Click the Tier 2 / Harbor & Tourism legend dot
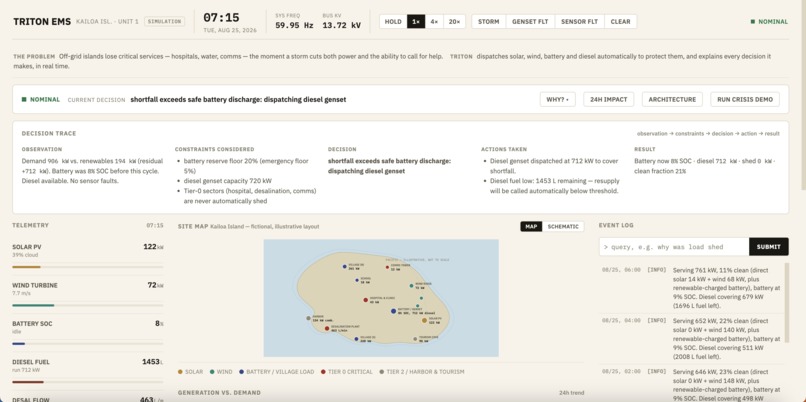Viewport: 806px width, 402px height. (381, 372)
